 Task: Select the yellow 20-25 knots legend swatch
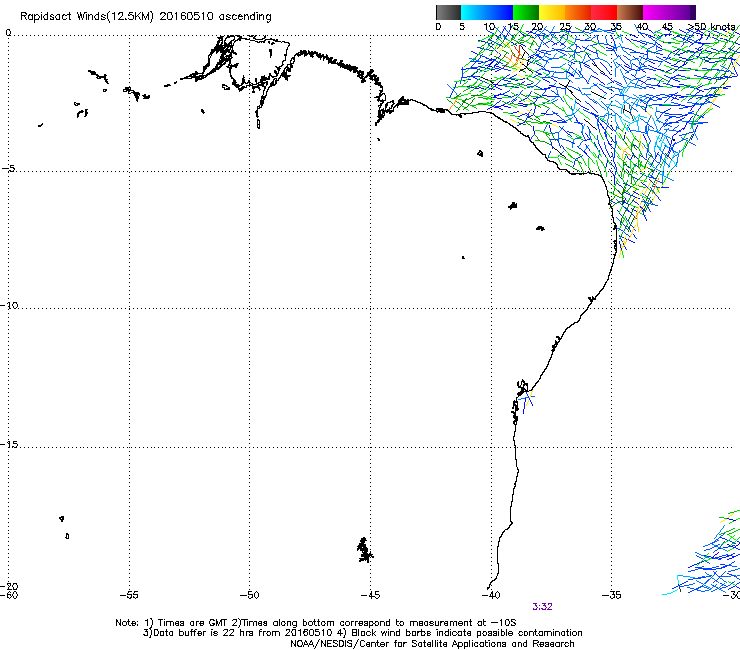click(552, 12)
